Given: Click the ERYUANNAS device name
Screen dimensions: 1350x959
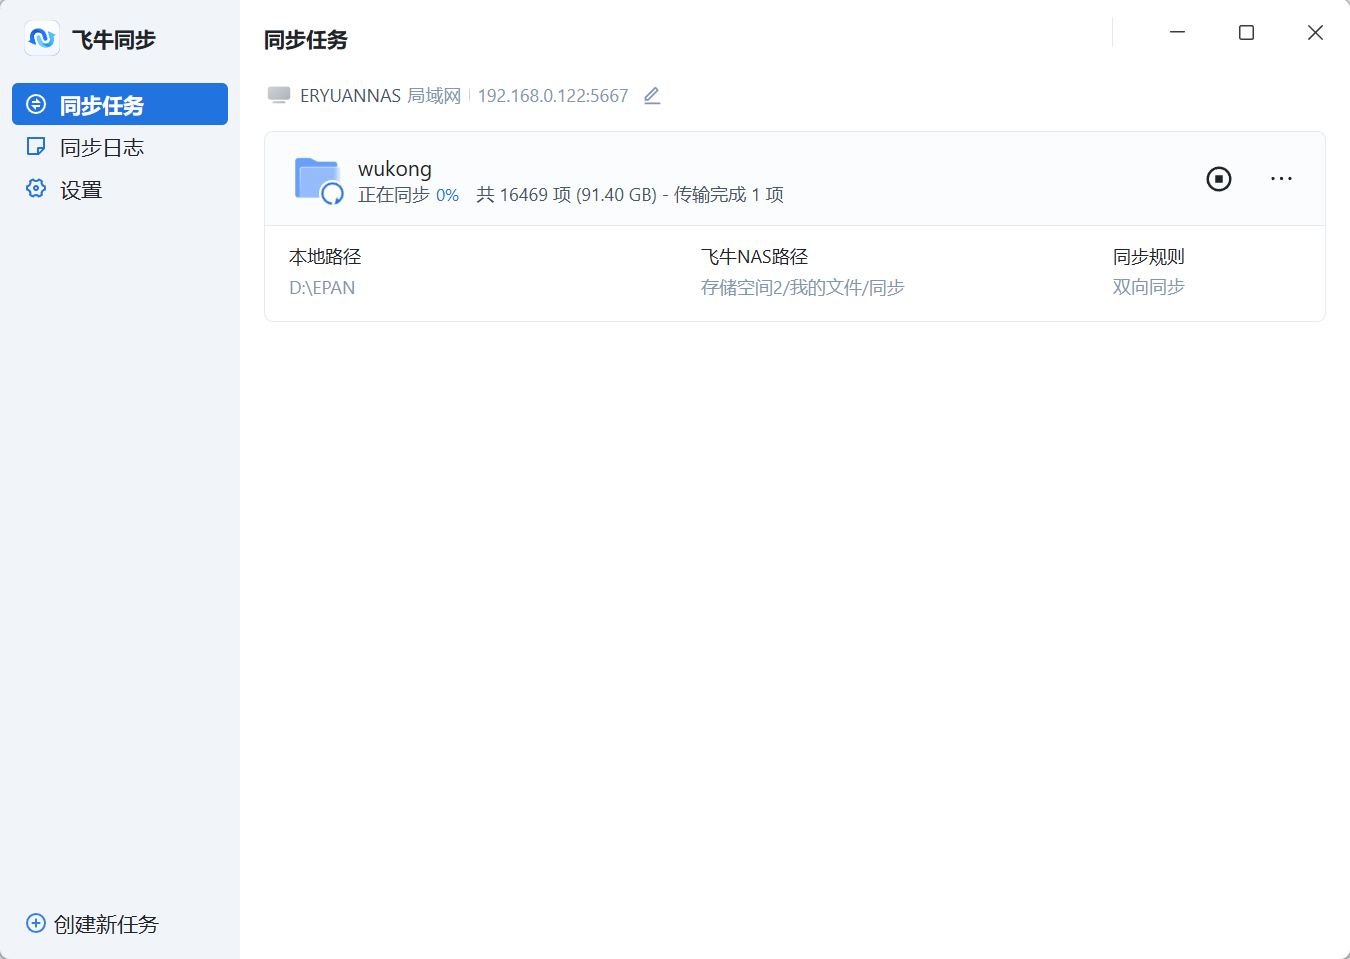Looking at the screenshot, I should pyautogui.click(x=350, y=96).
